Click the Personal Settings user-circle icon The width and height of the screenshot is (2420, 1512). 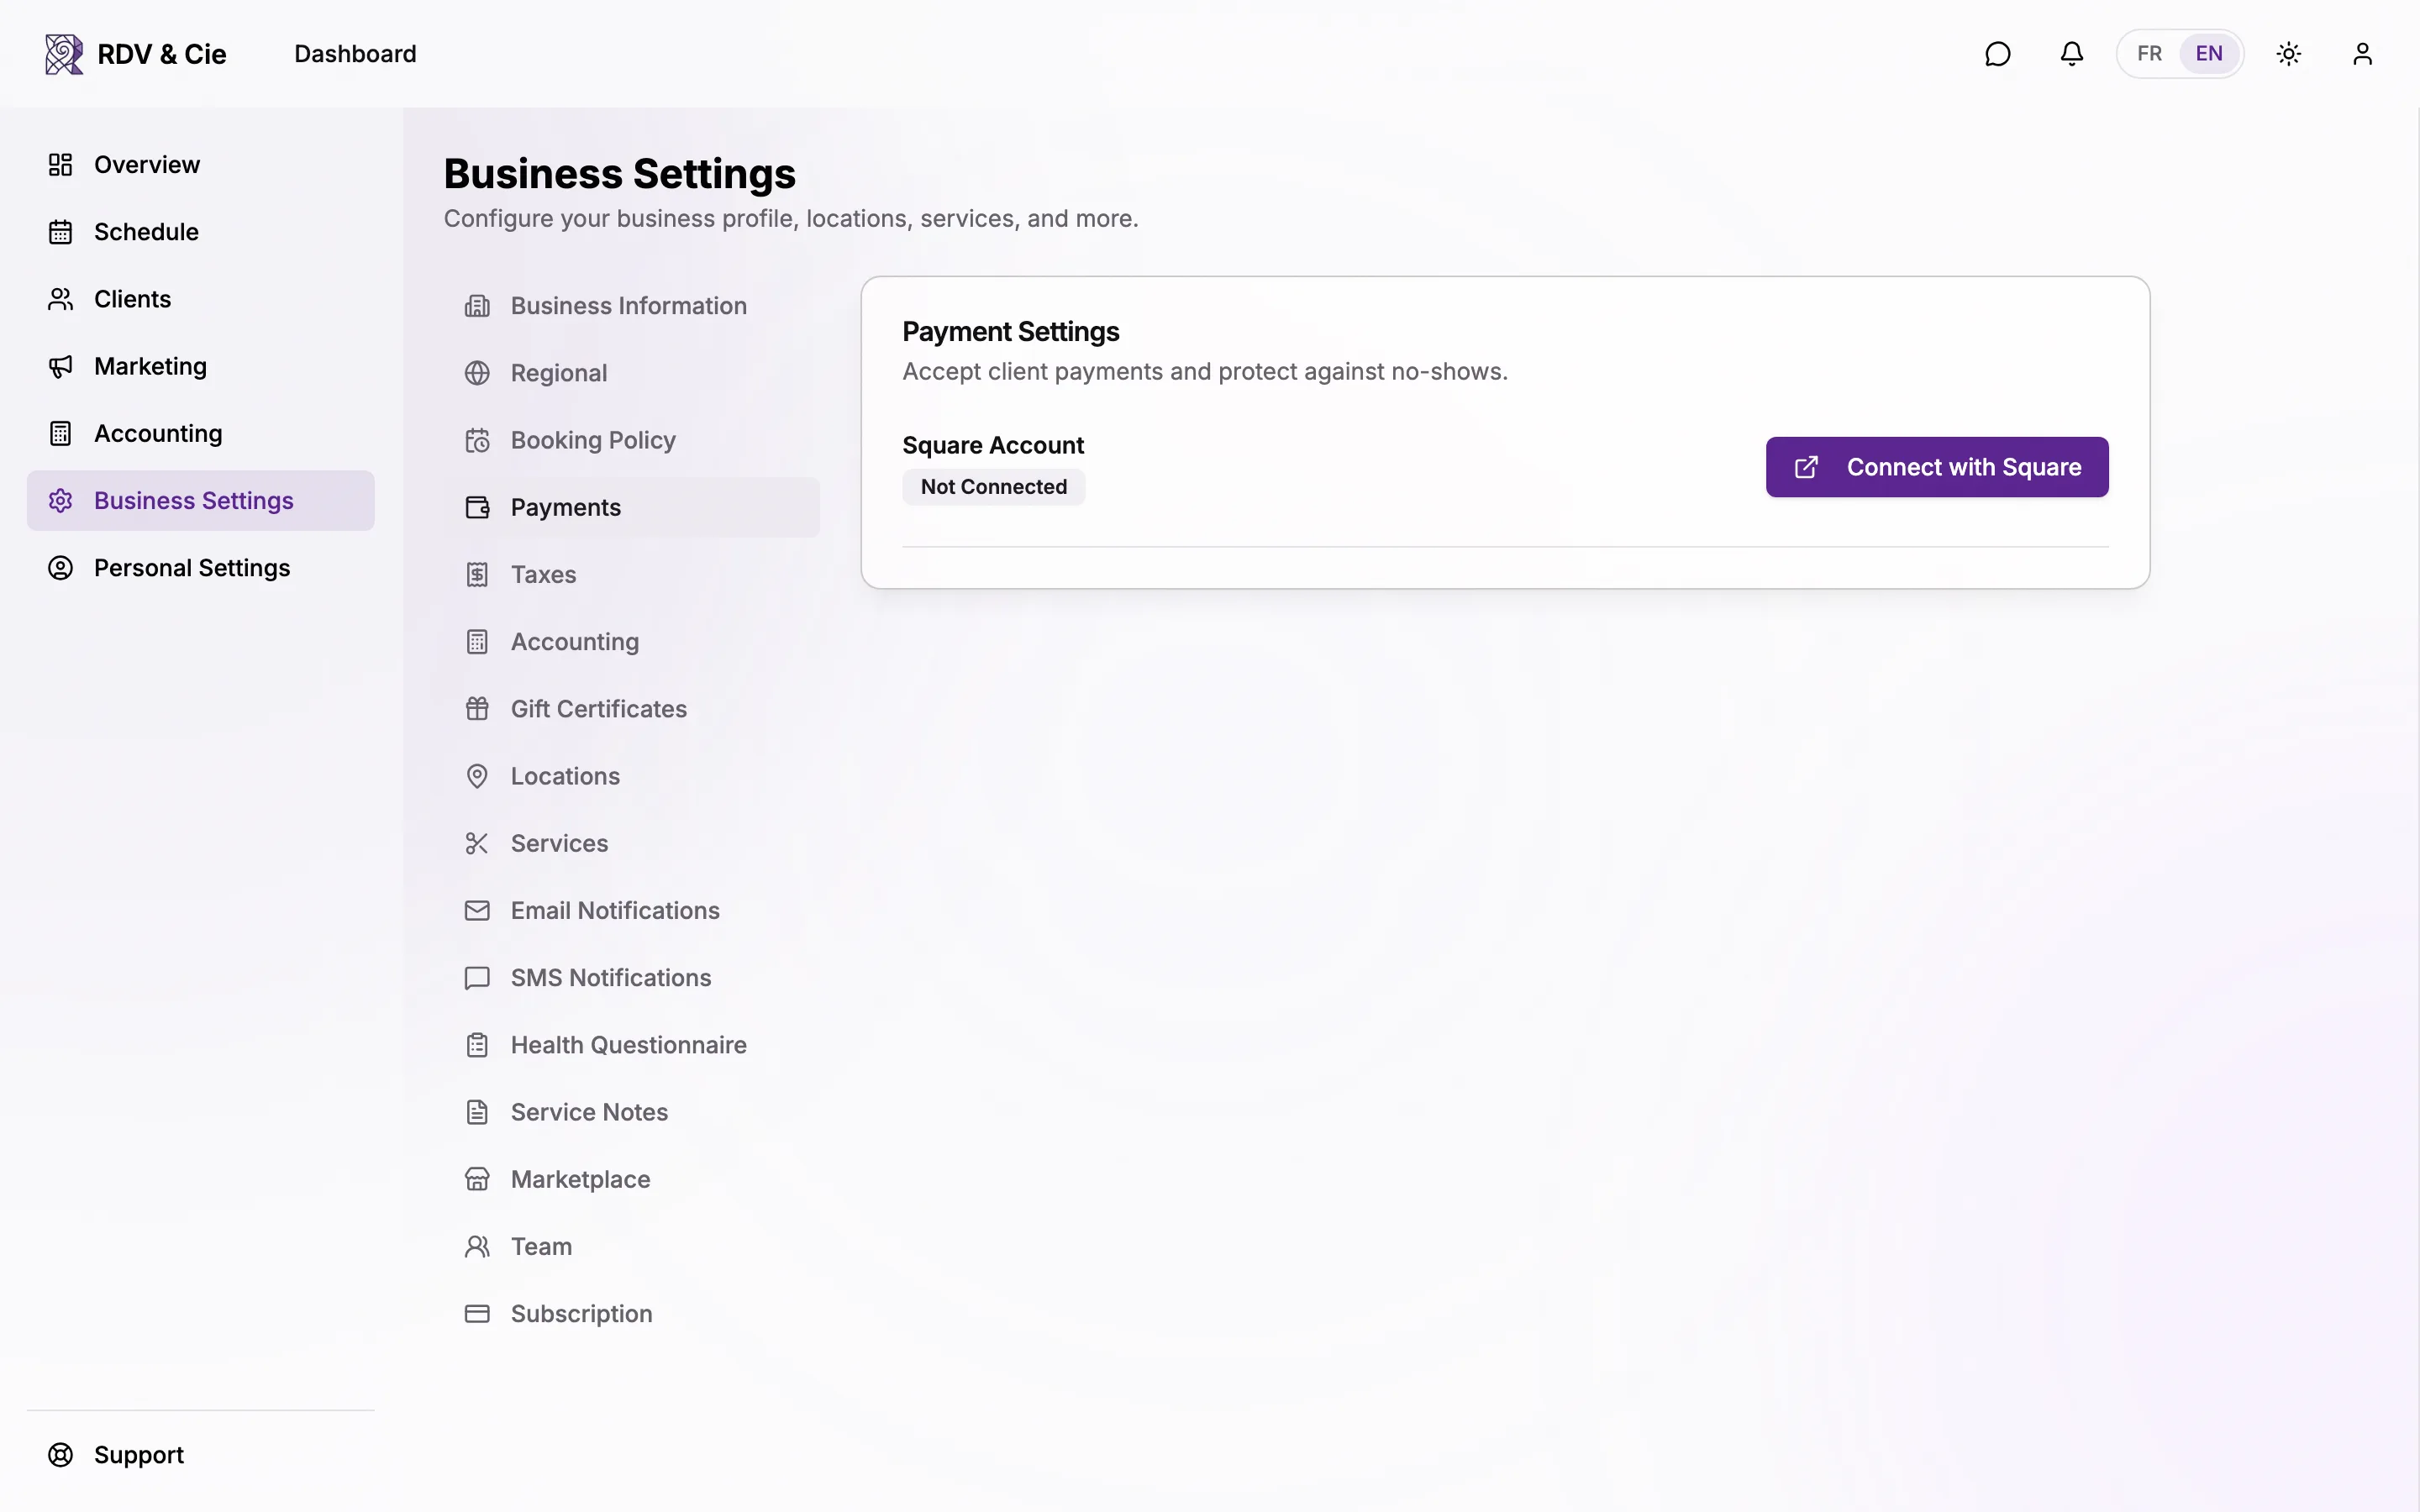click(61, 568)
